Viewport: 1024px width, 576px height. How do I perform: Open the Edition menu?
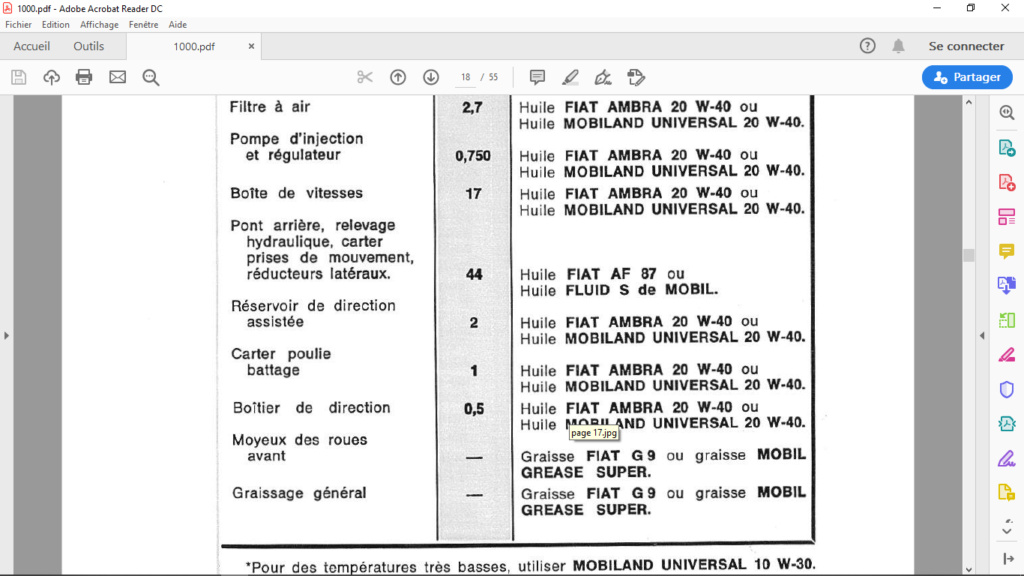coord(56,25)
